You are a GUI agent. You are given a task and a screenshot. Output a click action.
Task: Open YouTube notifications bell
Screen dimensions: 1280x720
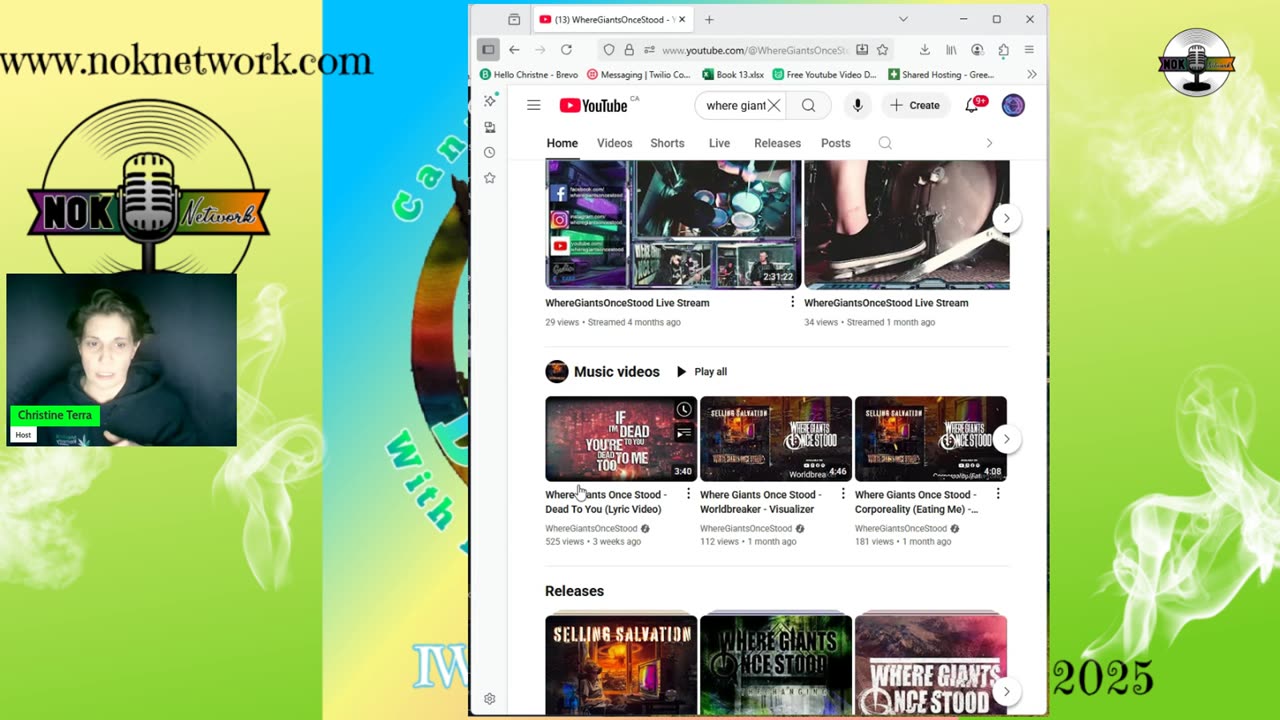972,105
